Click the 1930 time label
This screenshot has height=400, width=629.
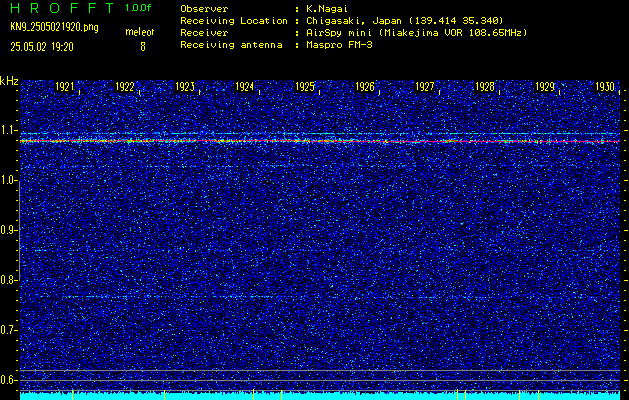coord(605,87)
